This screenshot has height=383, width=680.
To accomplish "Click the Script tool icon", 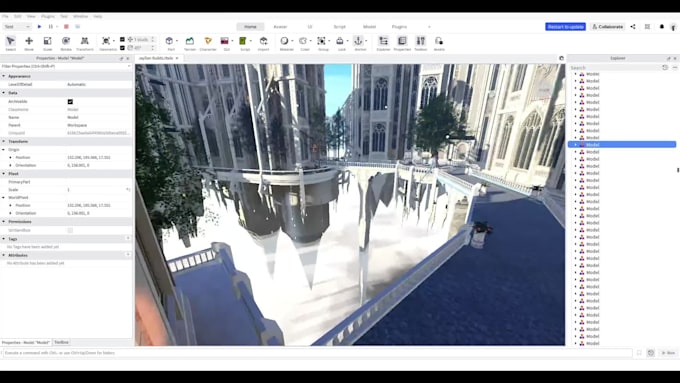I will (x=243, y=41).
